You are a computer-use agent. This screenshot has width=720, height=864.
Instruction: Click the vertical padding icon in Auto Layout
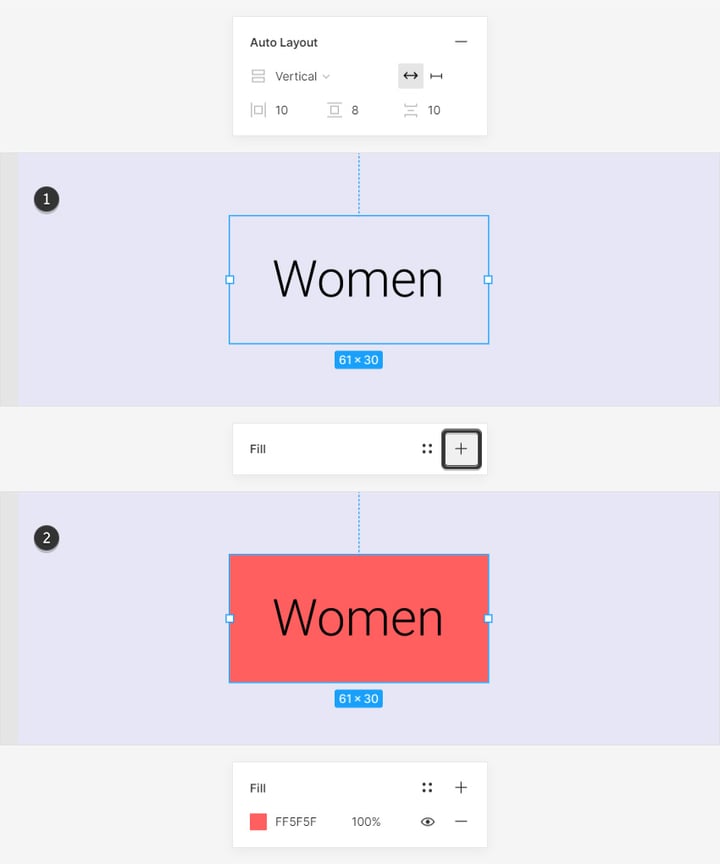click(335, 110)
